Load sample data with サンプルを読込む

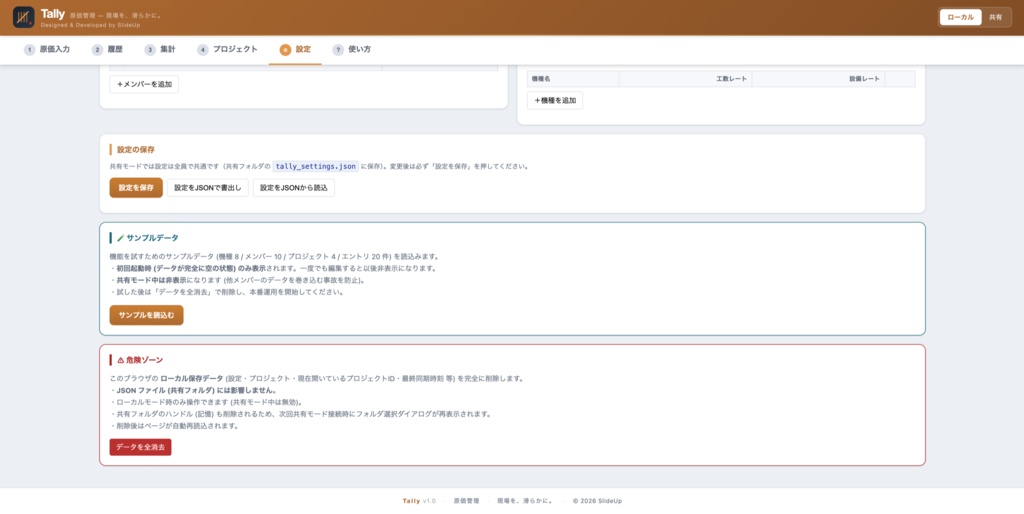(x=146, y=315)
